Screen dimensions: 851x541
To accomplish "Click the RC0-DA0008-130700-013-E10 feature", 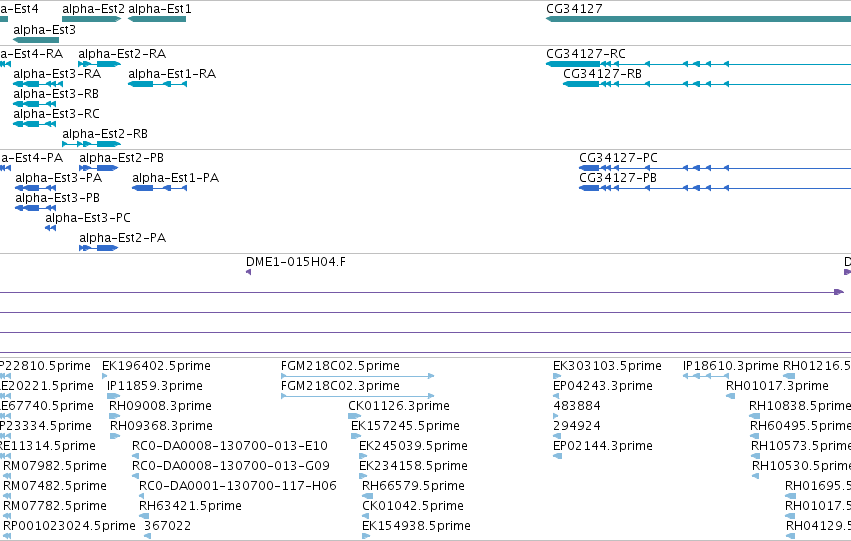I will (x=135, y=456).
